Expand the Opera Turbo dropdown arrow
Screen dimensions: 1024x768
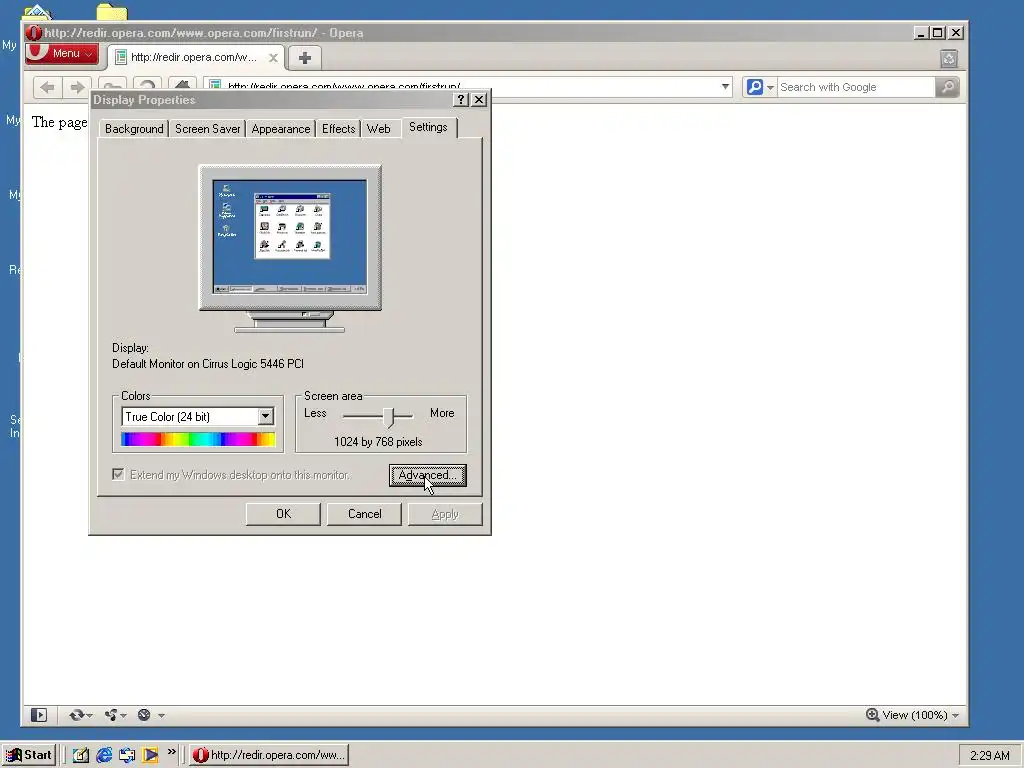click(x=161, y=716)
